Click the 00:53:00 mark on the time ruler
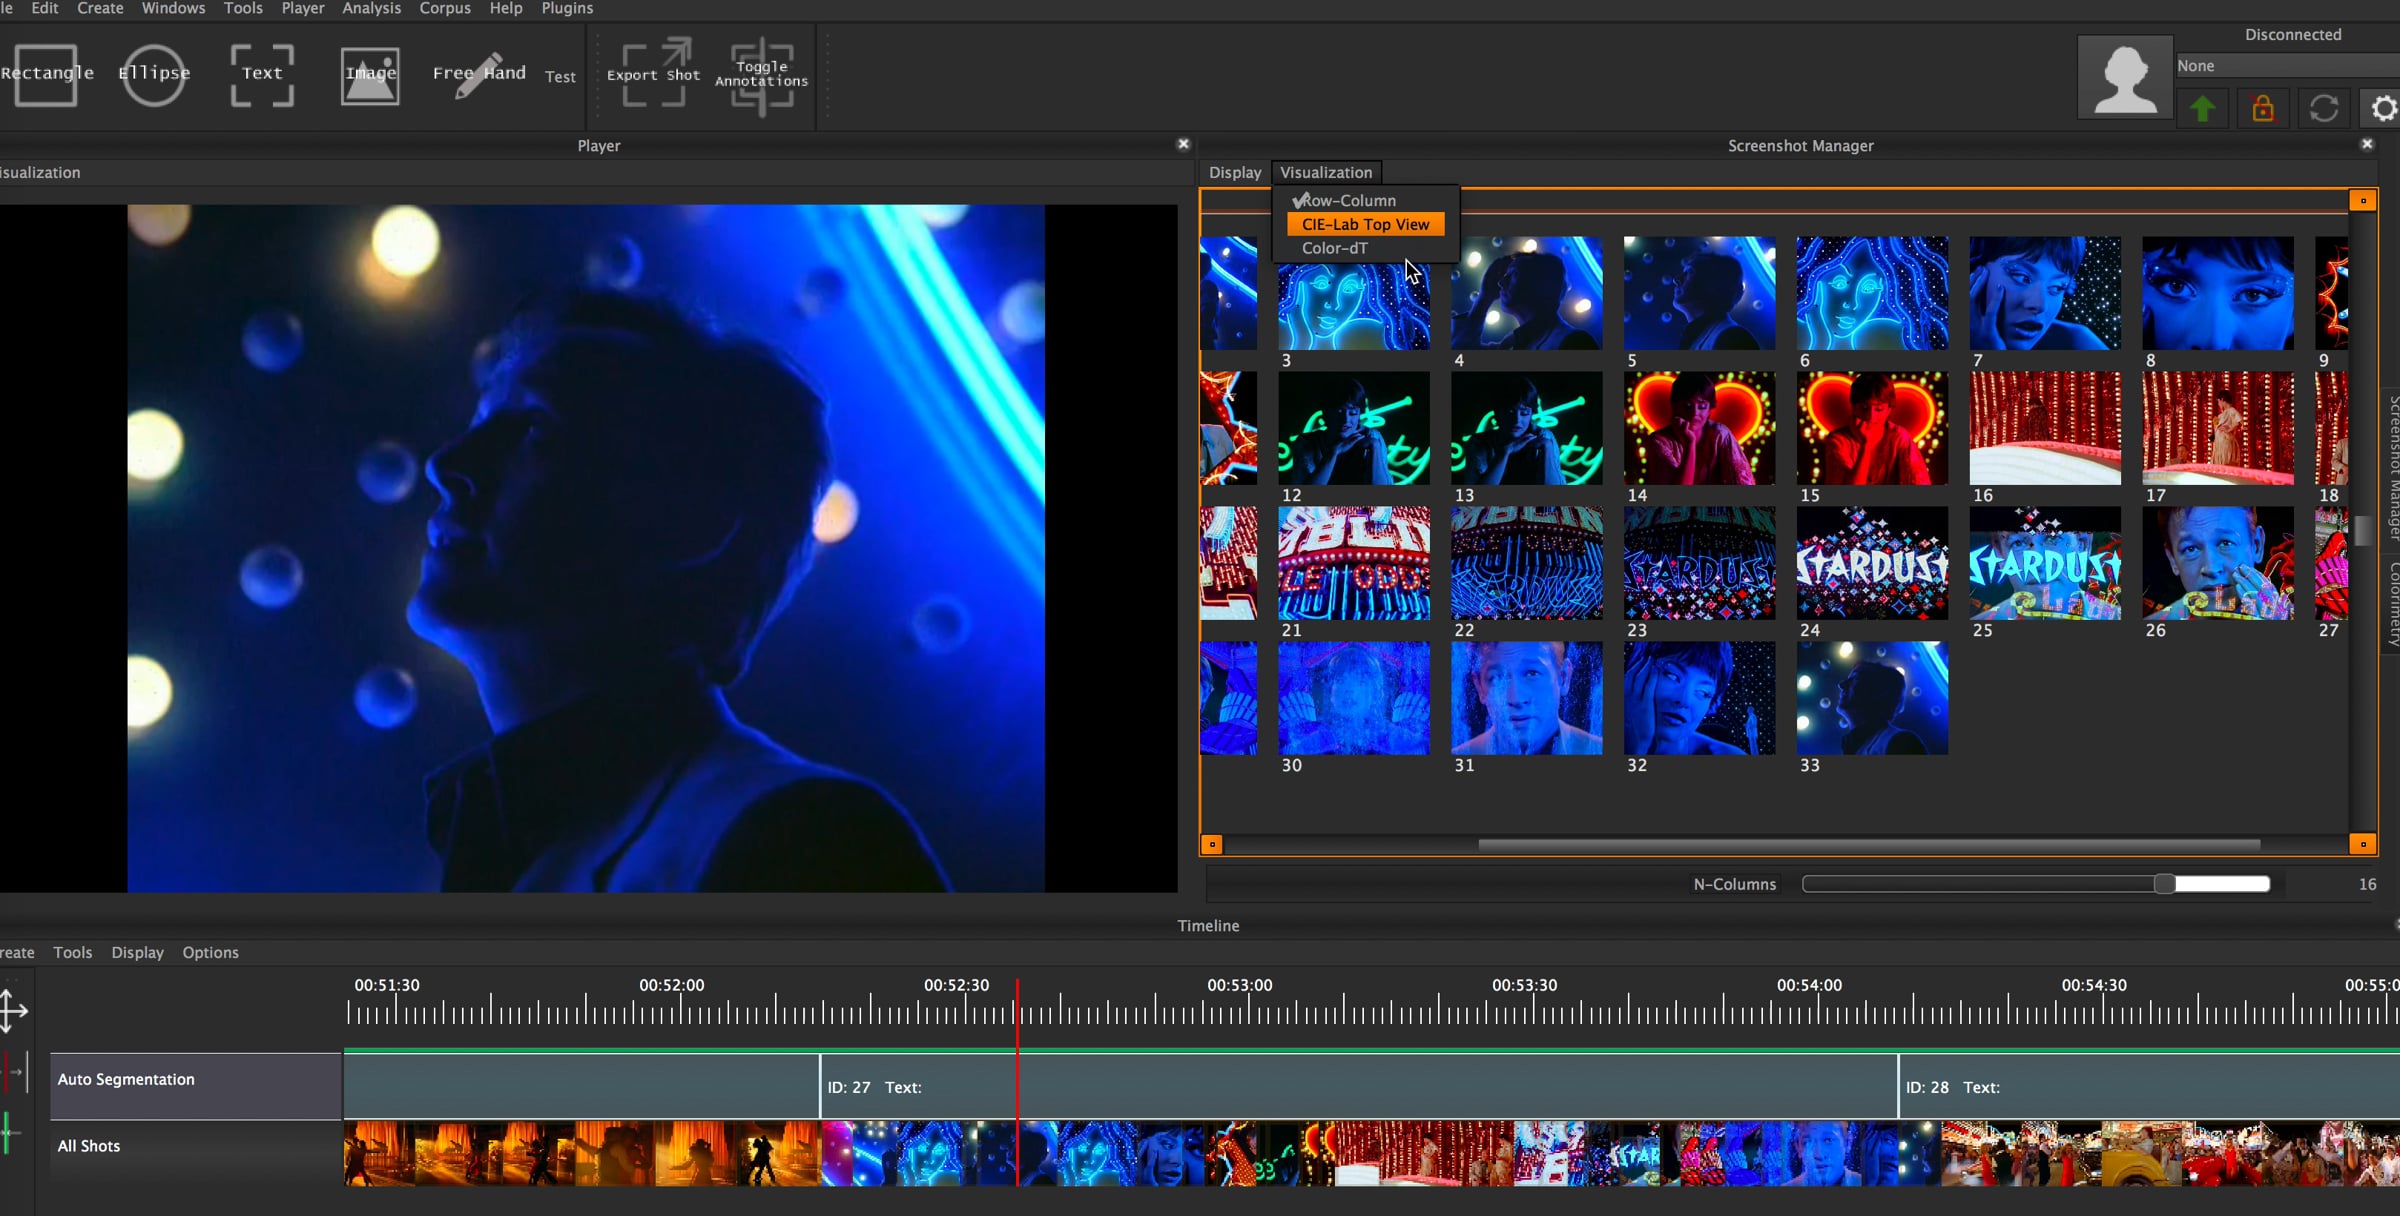This screenshot has width=2400, height=1216. tap(1240, 985)
